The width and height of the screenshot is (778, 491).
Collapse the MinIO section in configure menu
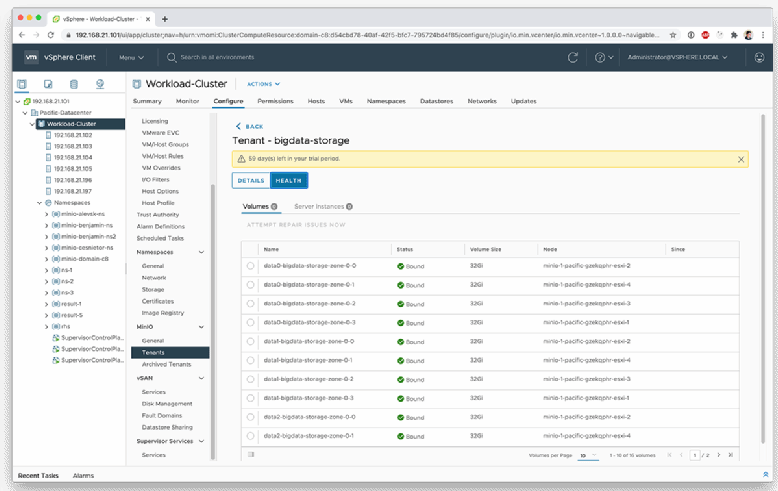point(201,327)
